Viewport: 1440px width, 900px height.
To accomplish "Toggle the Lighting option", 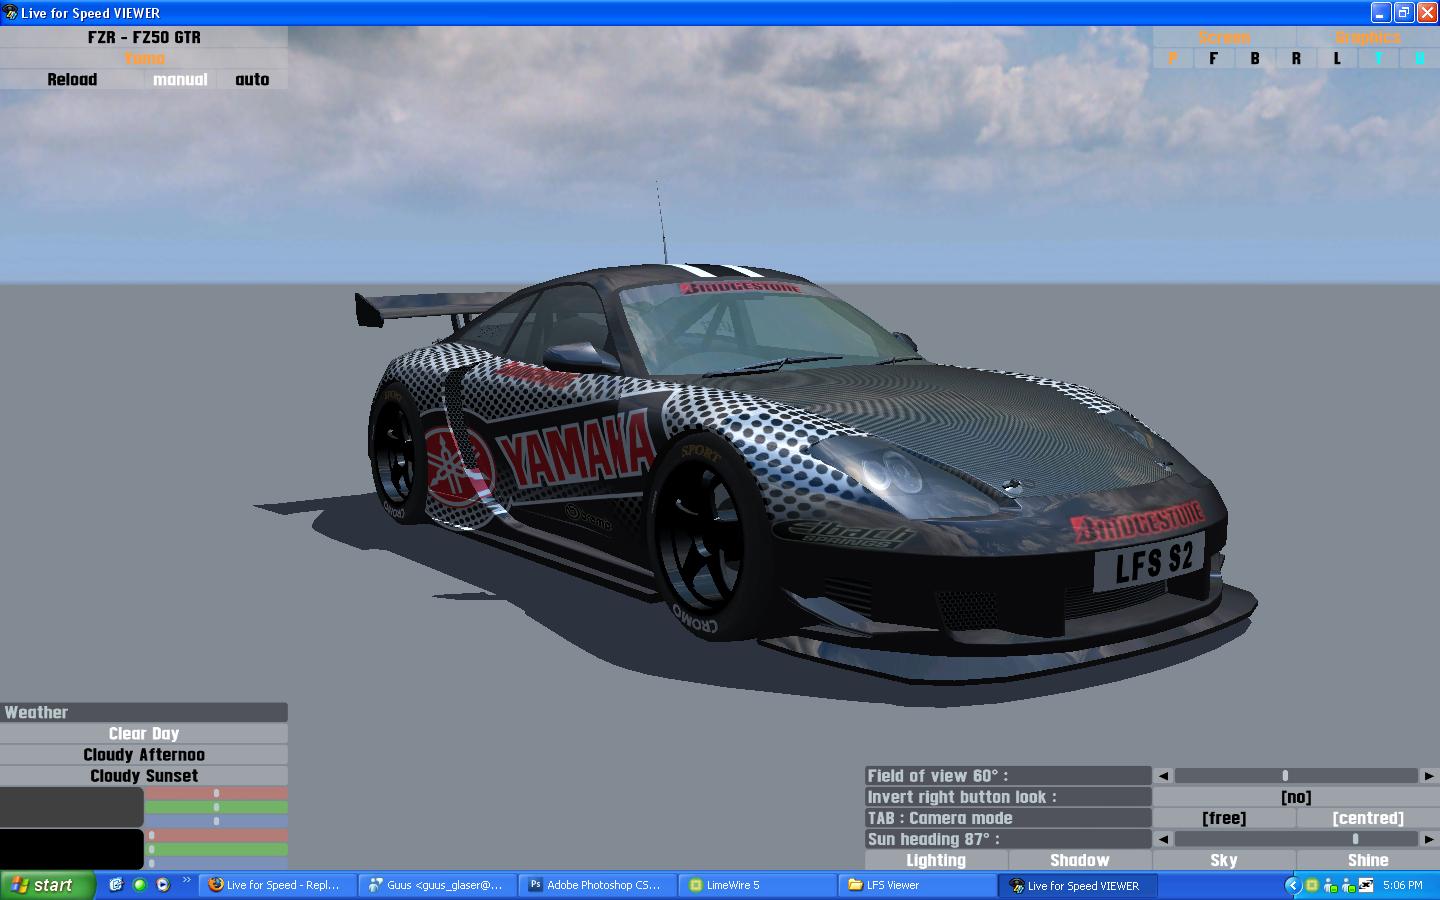I will point(936,860).
